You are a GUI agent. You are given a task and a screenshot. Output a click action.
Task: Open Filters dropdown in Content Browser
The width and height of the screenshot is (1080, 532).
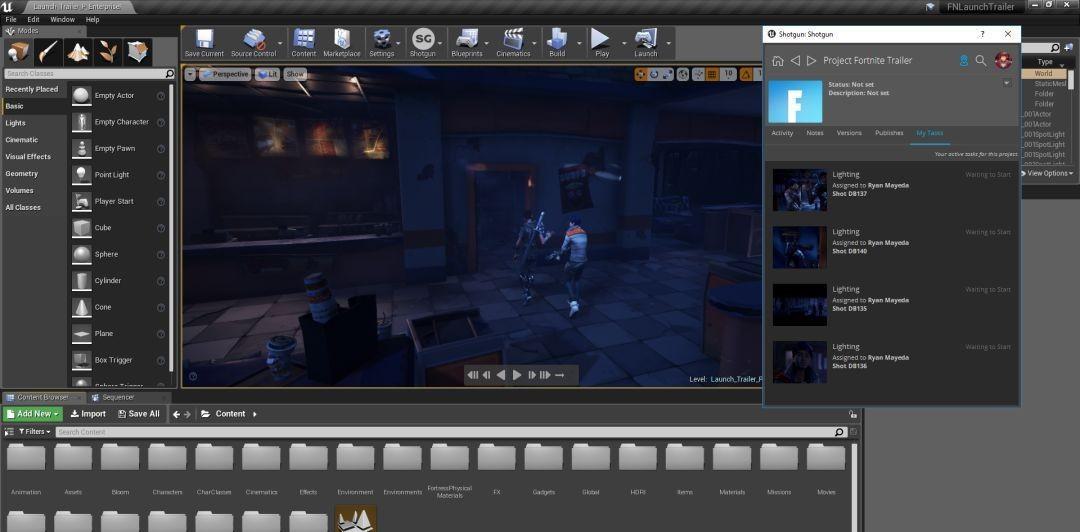point(32,432)
